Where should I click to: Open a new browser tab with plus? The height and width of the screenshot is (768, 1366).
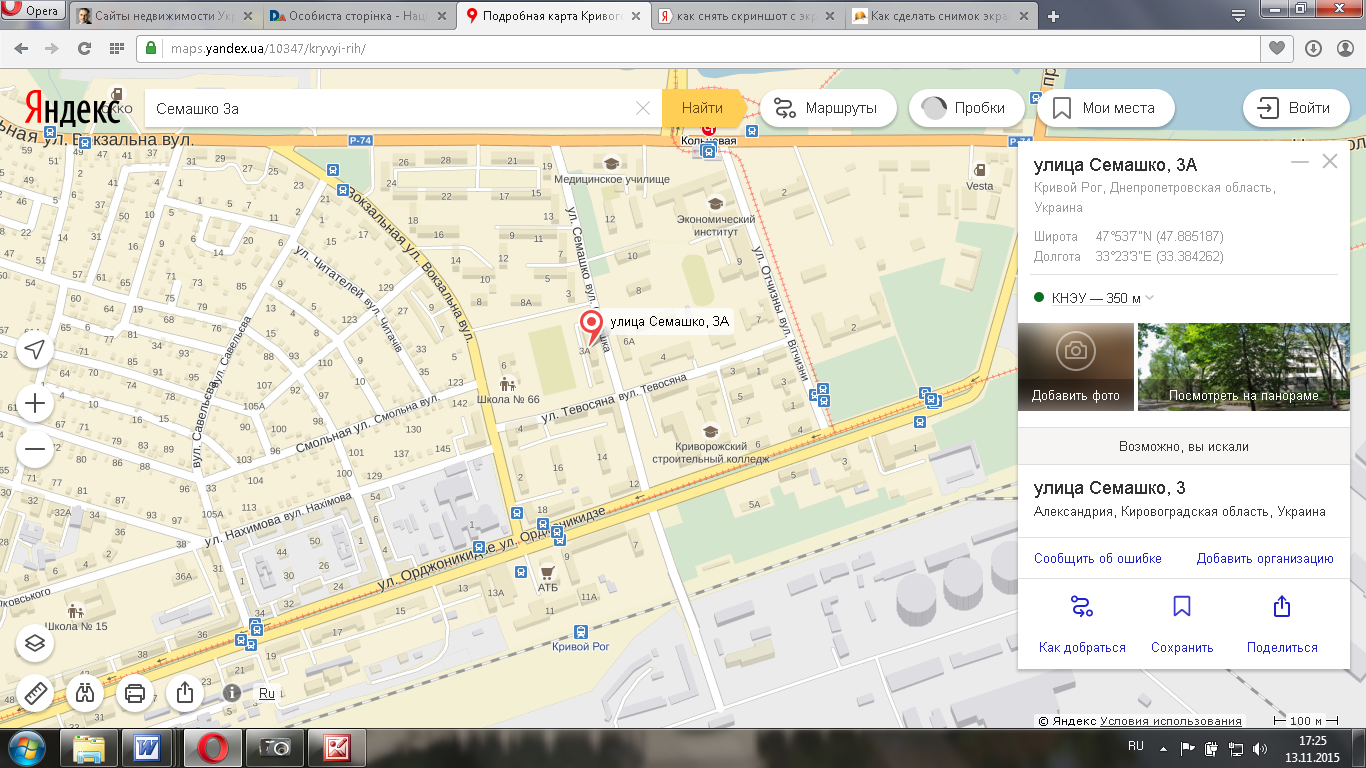1054,16
